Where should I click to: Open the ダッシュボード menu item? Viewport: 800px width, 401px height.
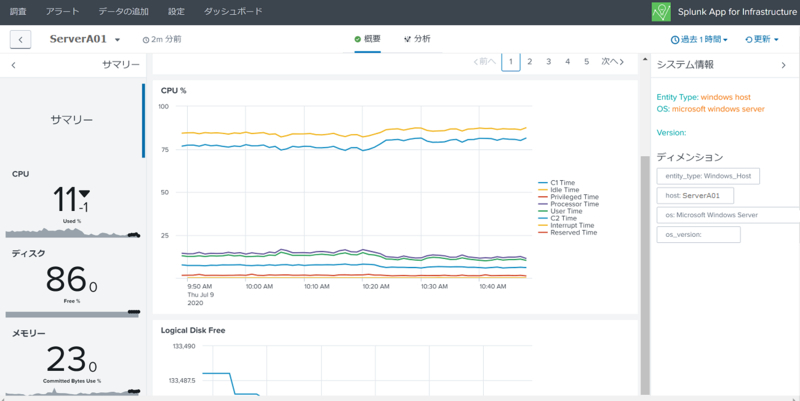(233, 11)
